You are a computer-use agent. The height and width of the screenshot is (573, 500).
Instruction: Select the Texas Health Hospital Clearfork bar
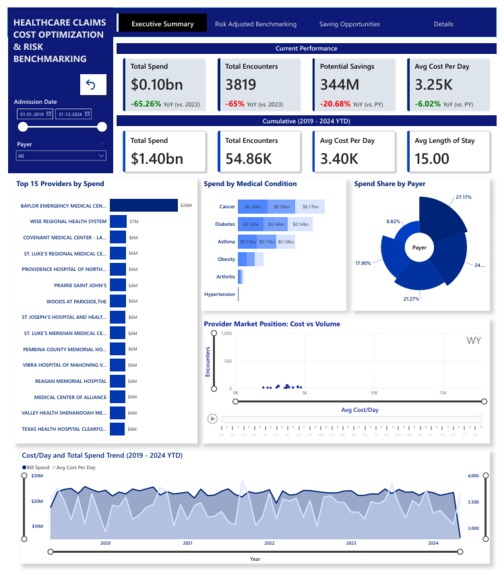tap(117, 429)
